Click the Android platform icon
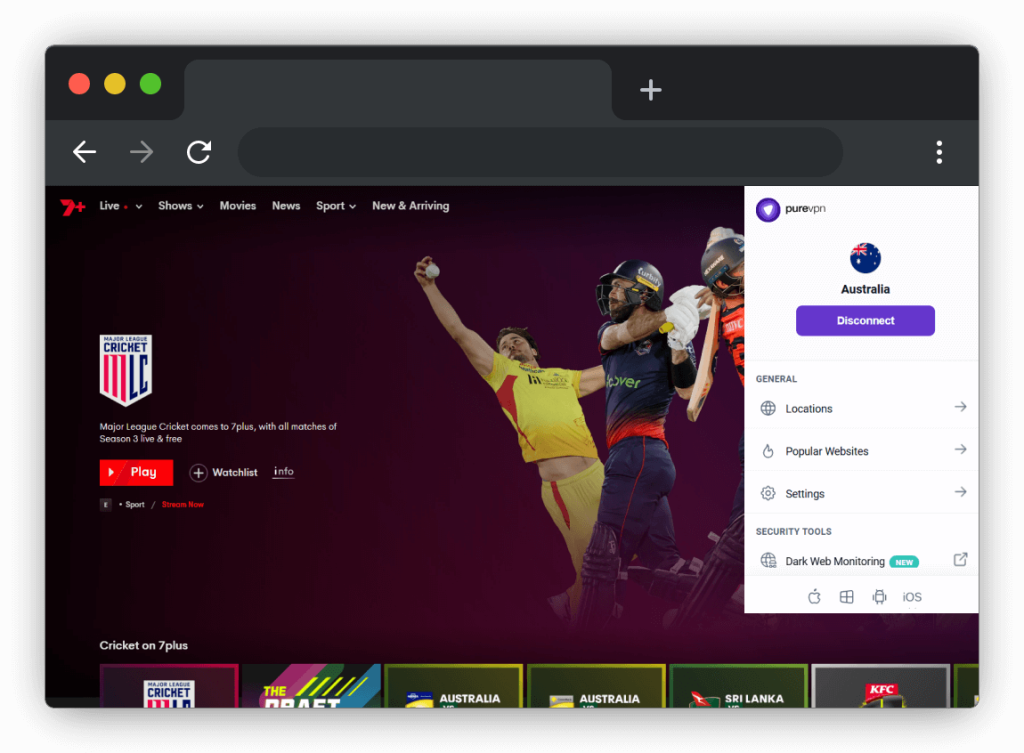 tap(879, 597)
